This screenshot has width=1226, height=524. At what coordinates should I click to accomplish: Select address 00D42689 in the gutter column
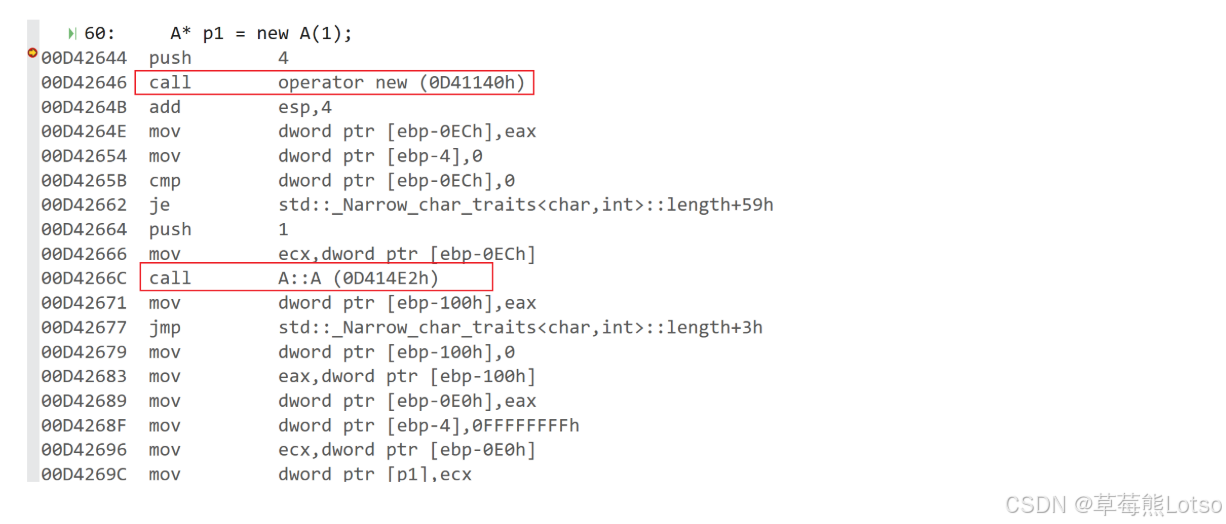coord(84,401)
